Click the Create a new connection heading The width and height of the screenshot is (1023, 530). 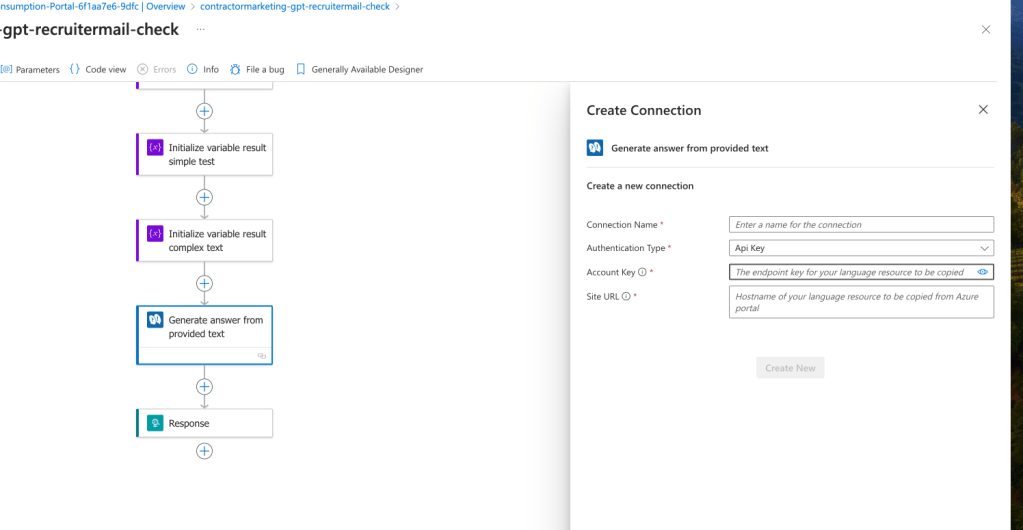[x=640, y=186]
